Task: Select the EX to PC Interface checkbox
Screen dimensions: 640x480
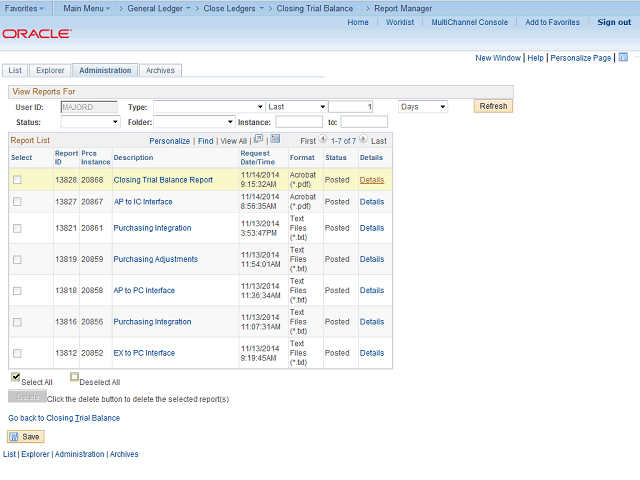Action: (17, 353)
